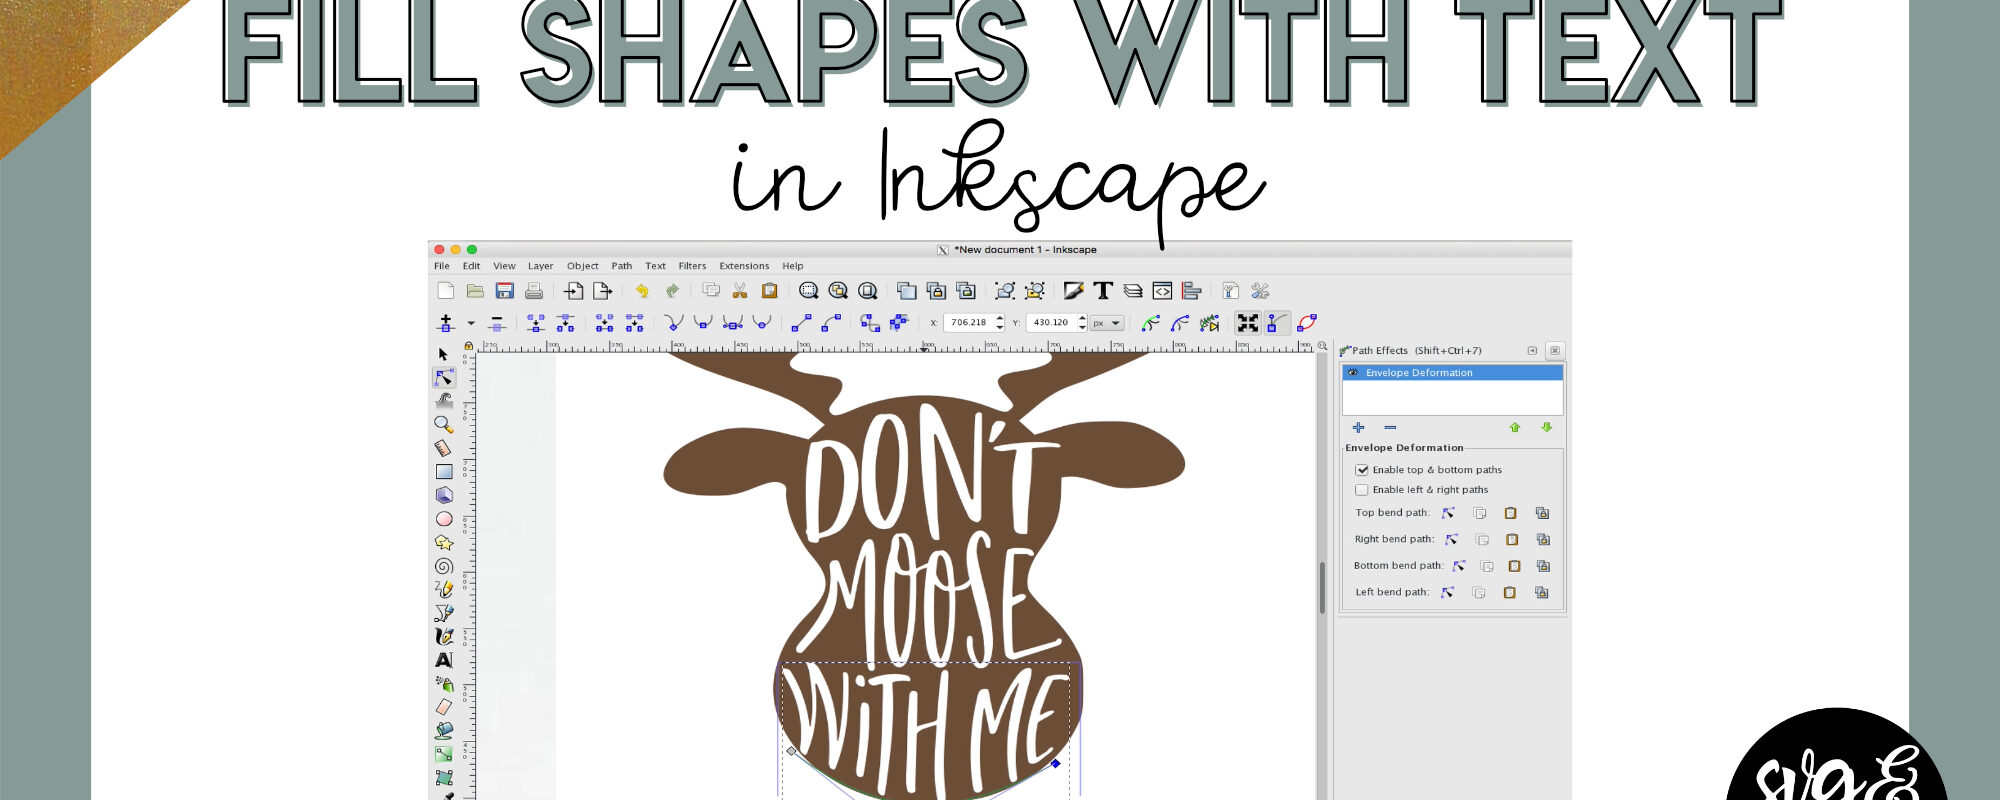Open the Extensions menu

pyautogui.click(x=744, y=266)
